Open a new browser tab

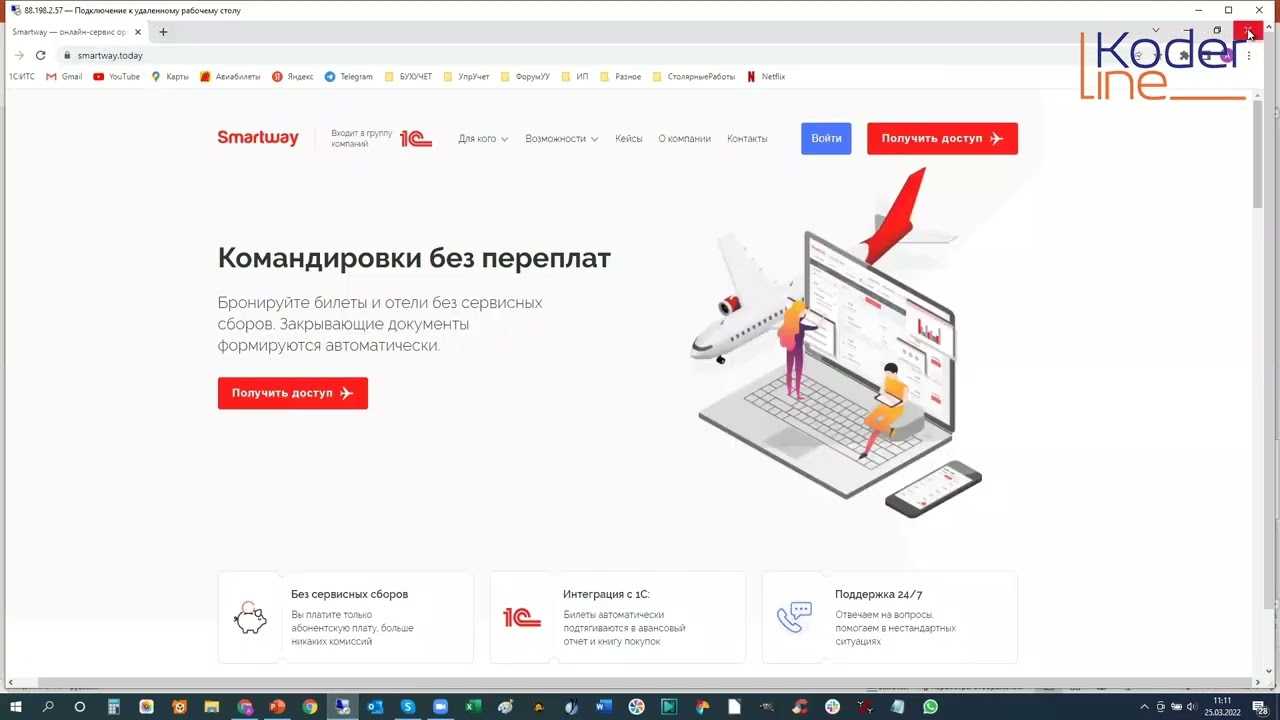163,32
